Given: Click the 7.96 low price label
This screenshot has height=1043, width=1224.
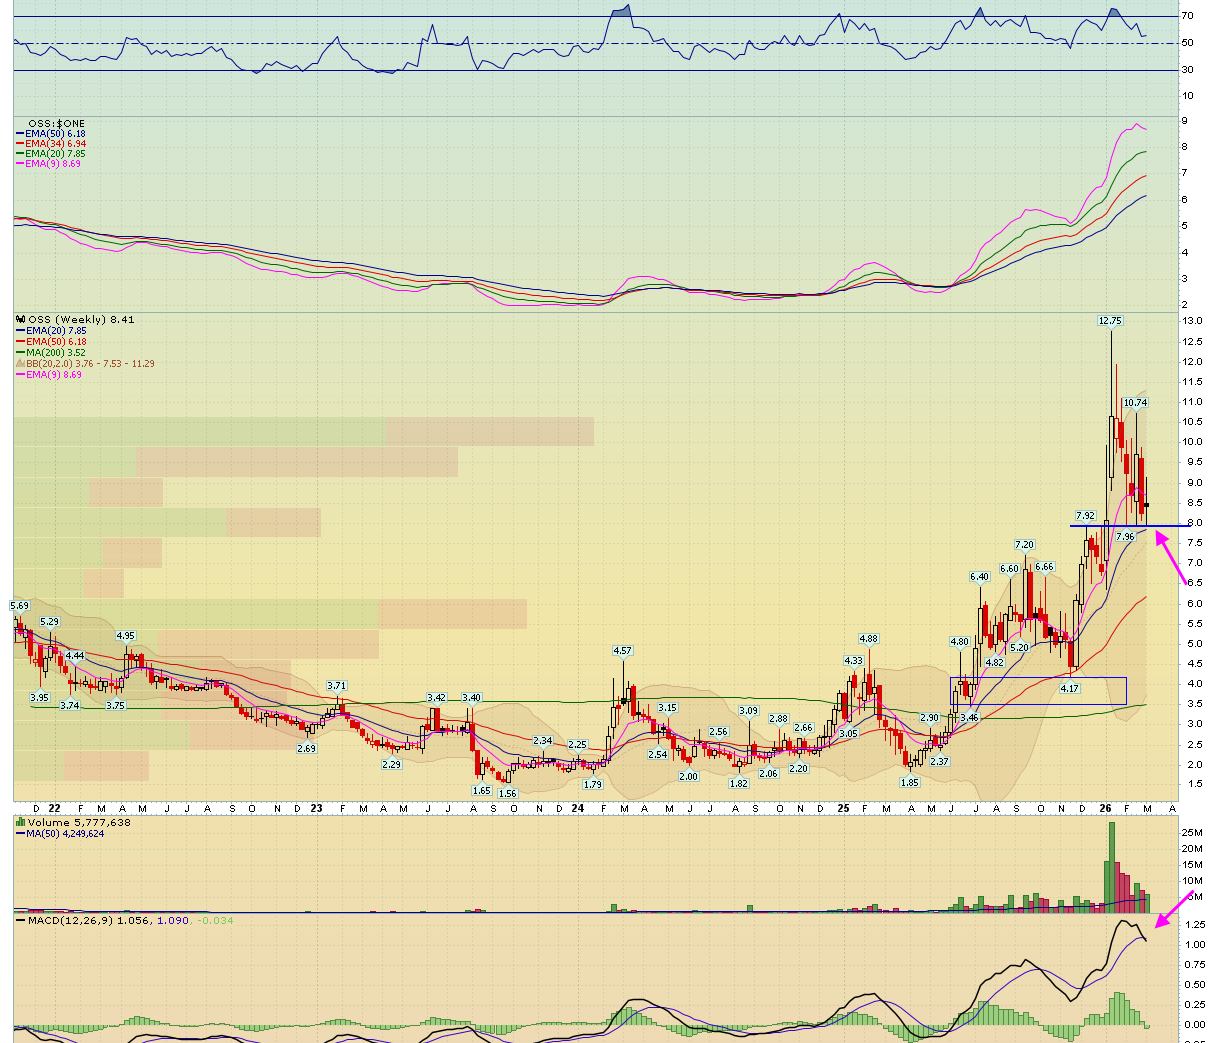Looking at the screenshot, I should tap(1125, 537).
